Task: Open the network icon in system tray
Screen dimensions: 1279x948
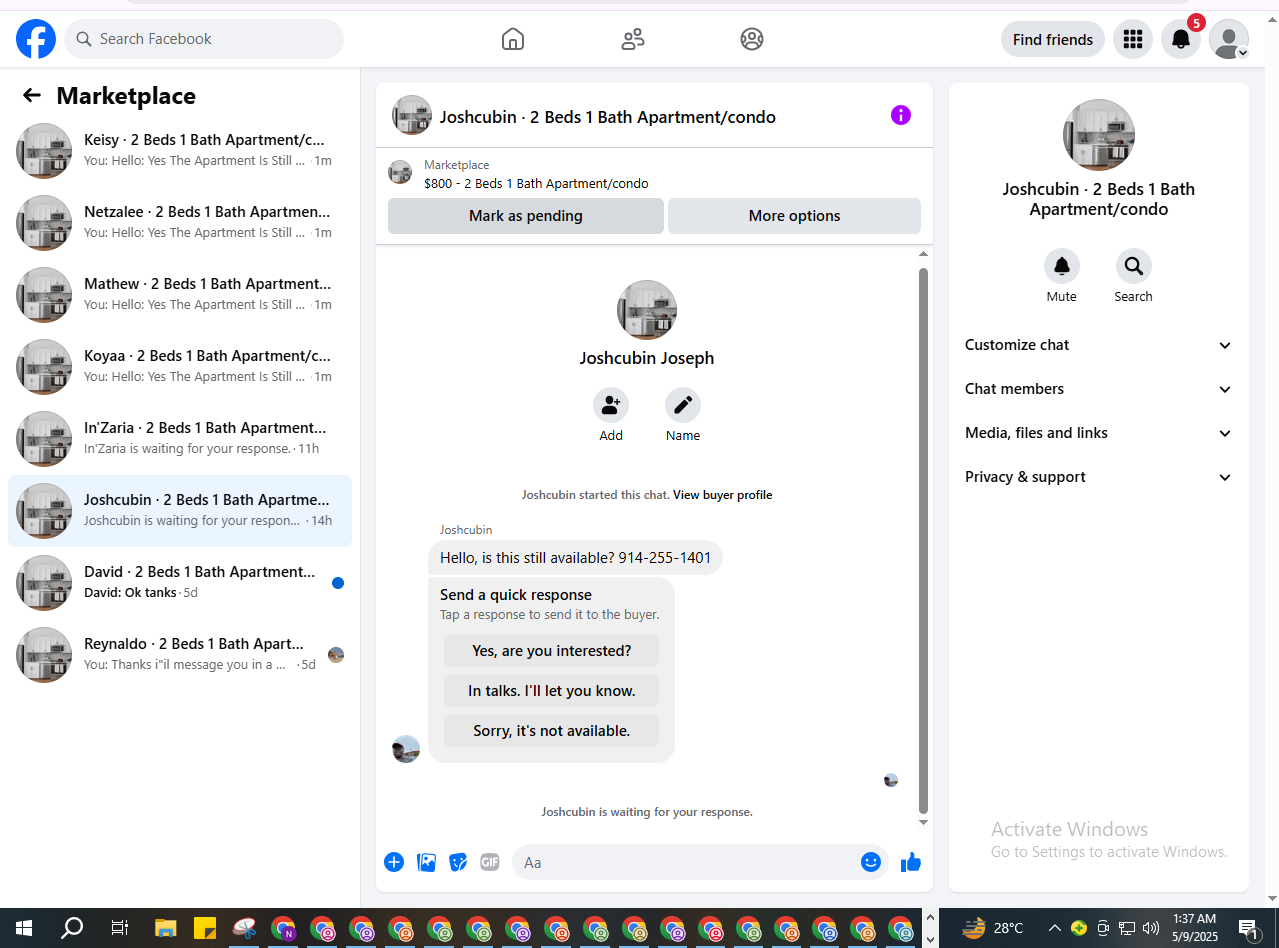Action: tap(1127, 928)
